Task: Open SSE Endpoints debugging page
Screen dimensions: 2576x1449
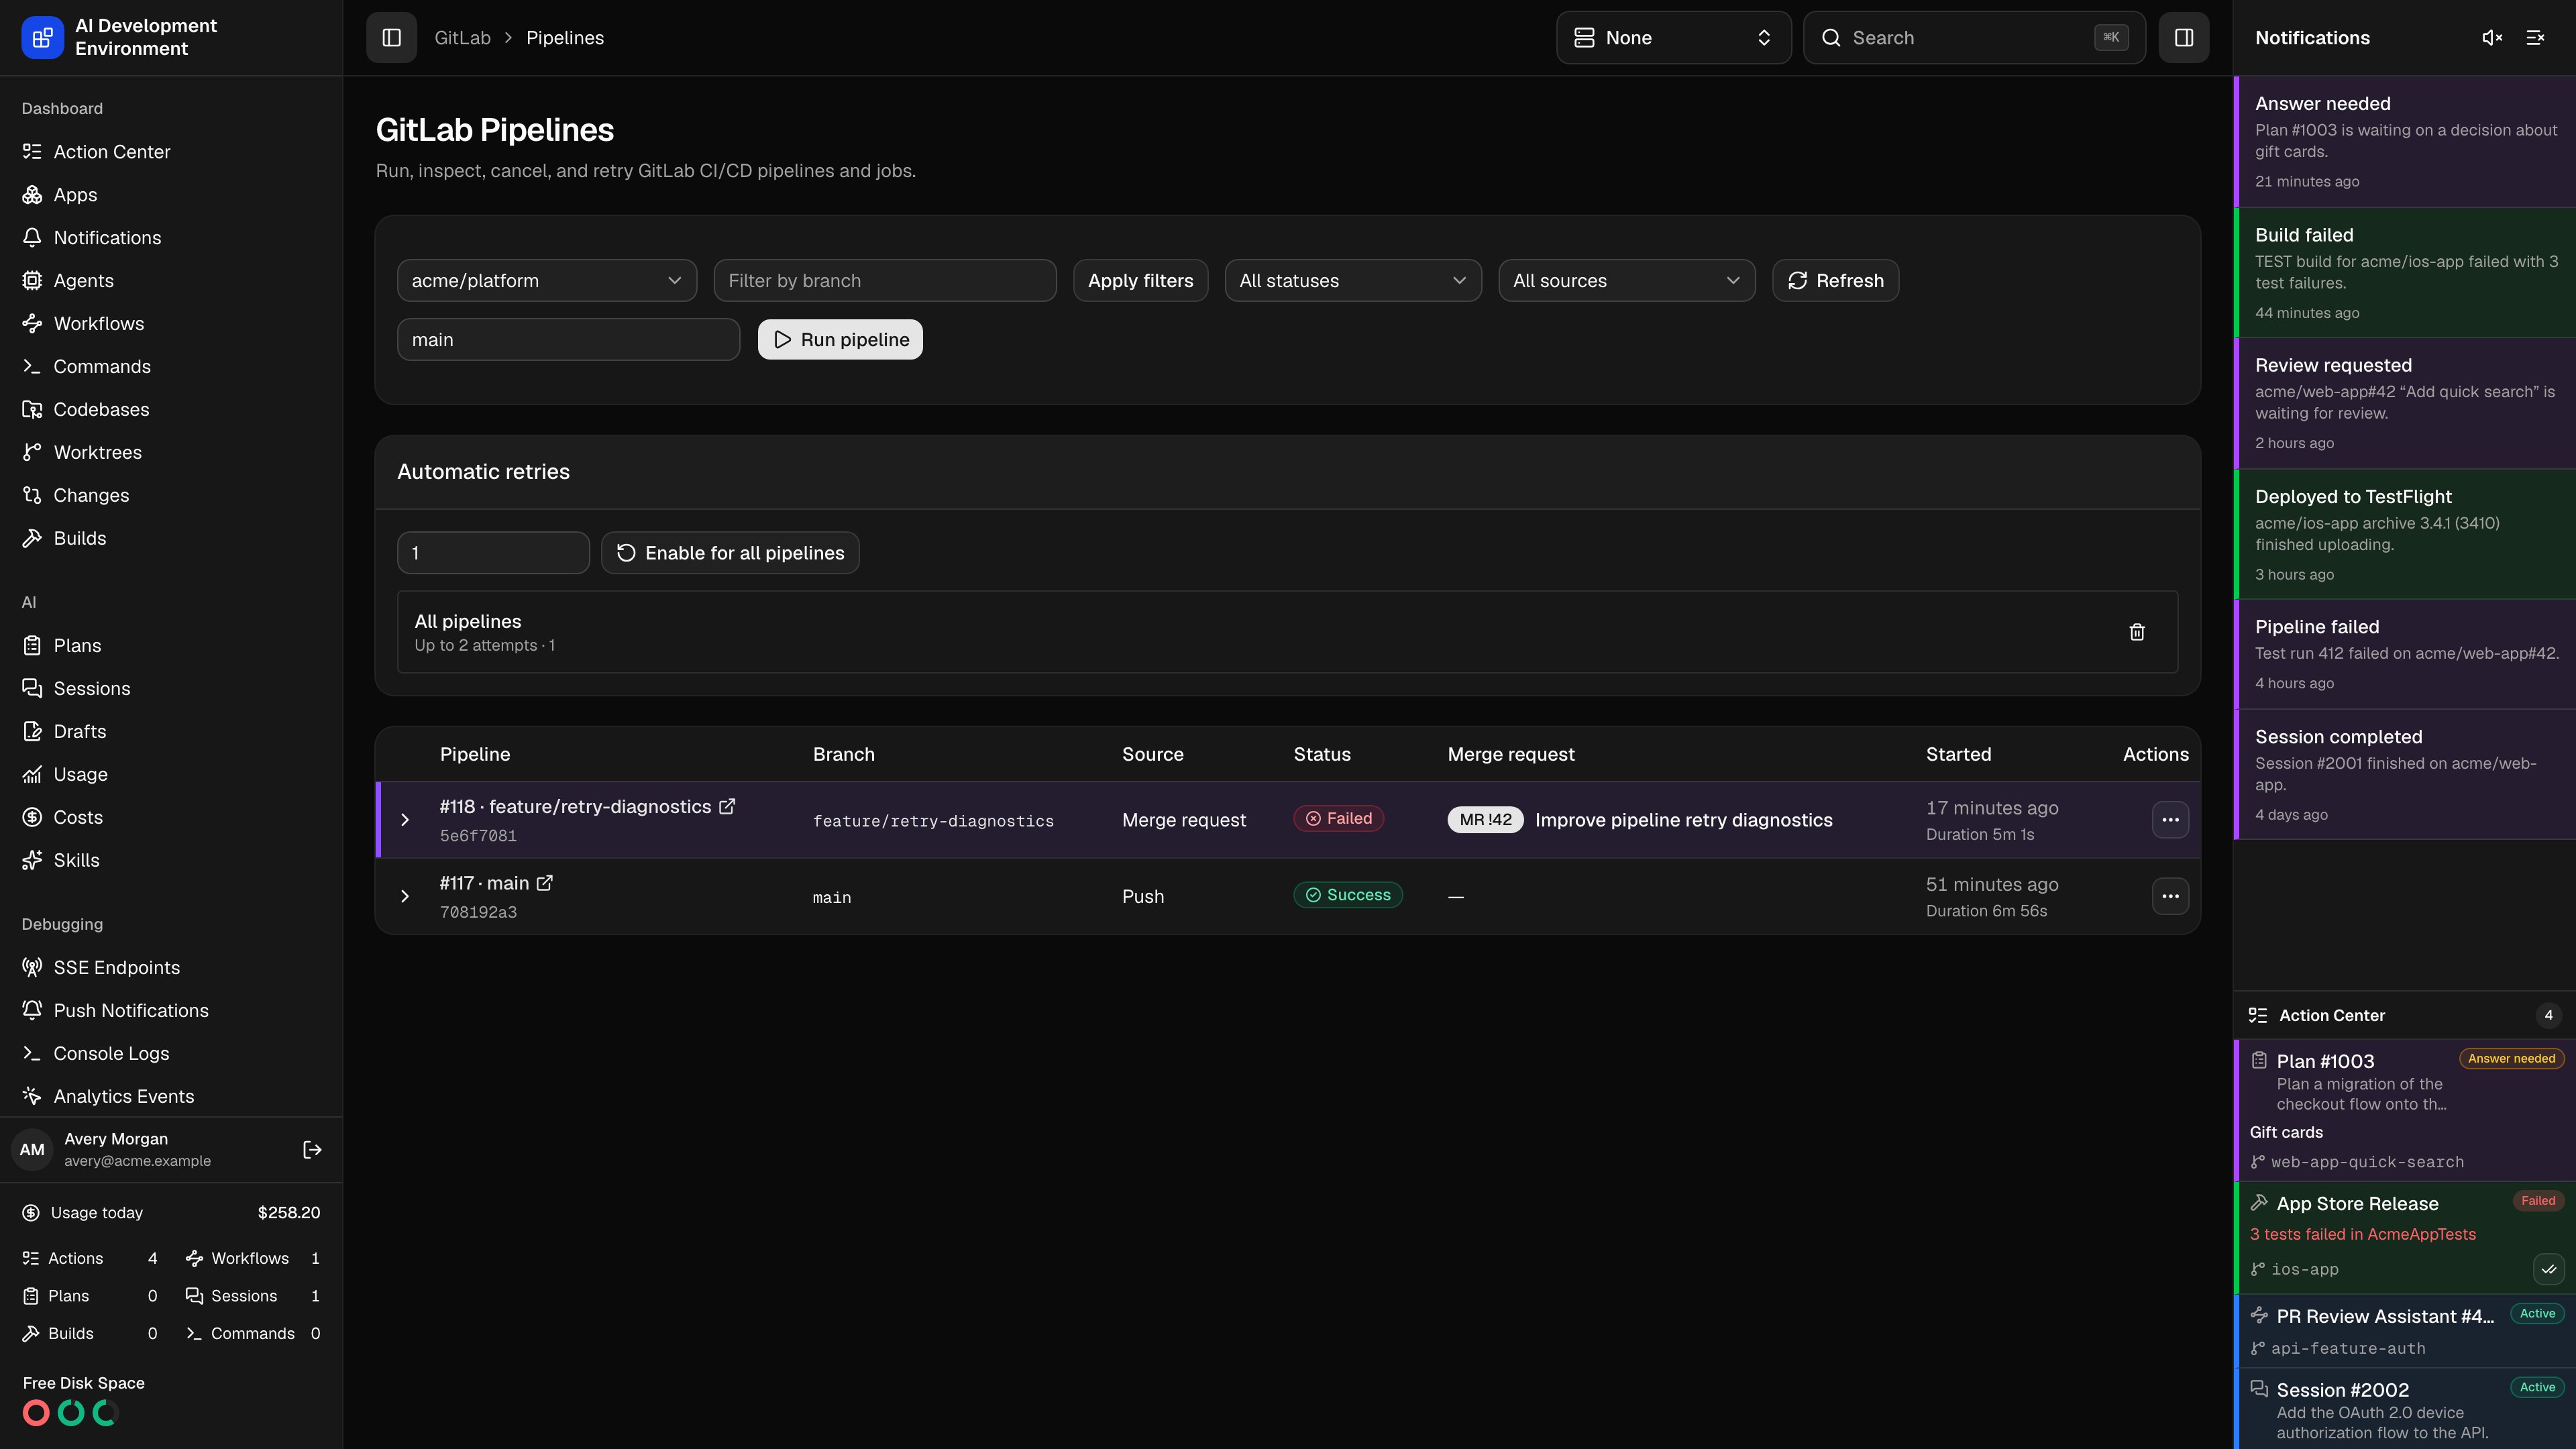Action: [x=171, y=967]
